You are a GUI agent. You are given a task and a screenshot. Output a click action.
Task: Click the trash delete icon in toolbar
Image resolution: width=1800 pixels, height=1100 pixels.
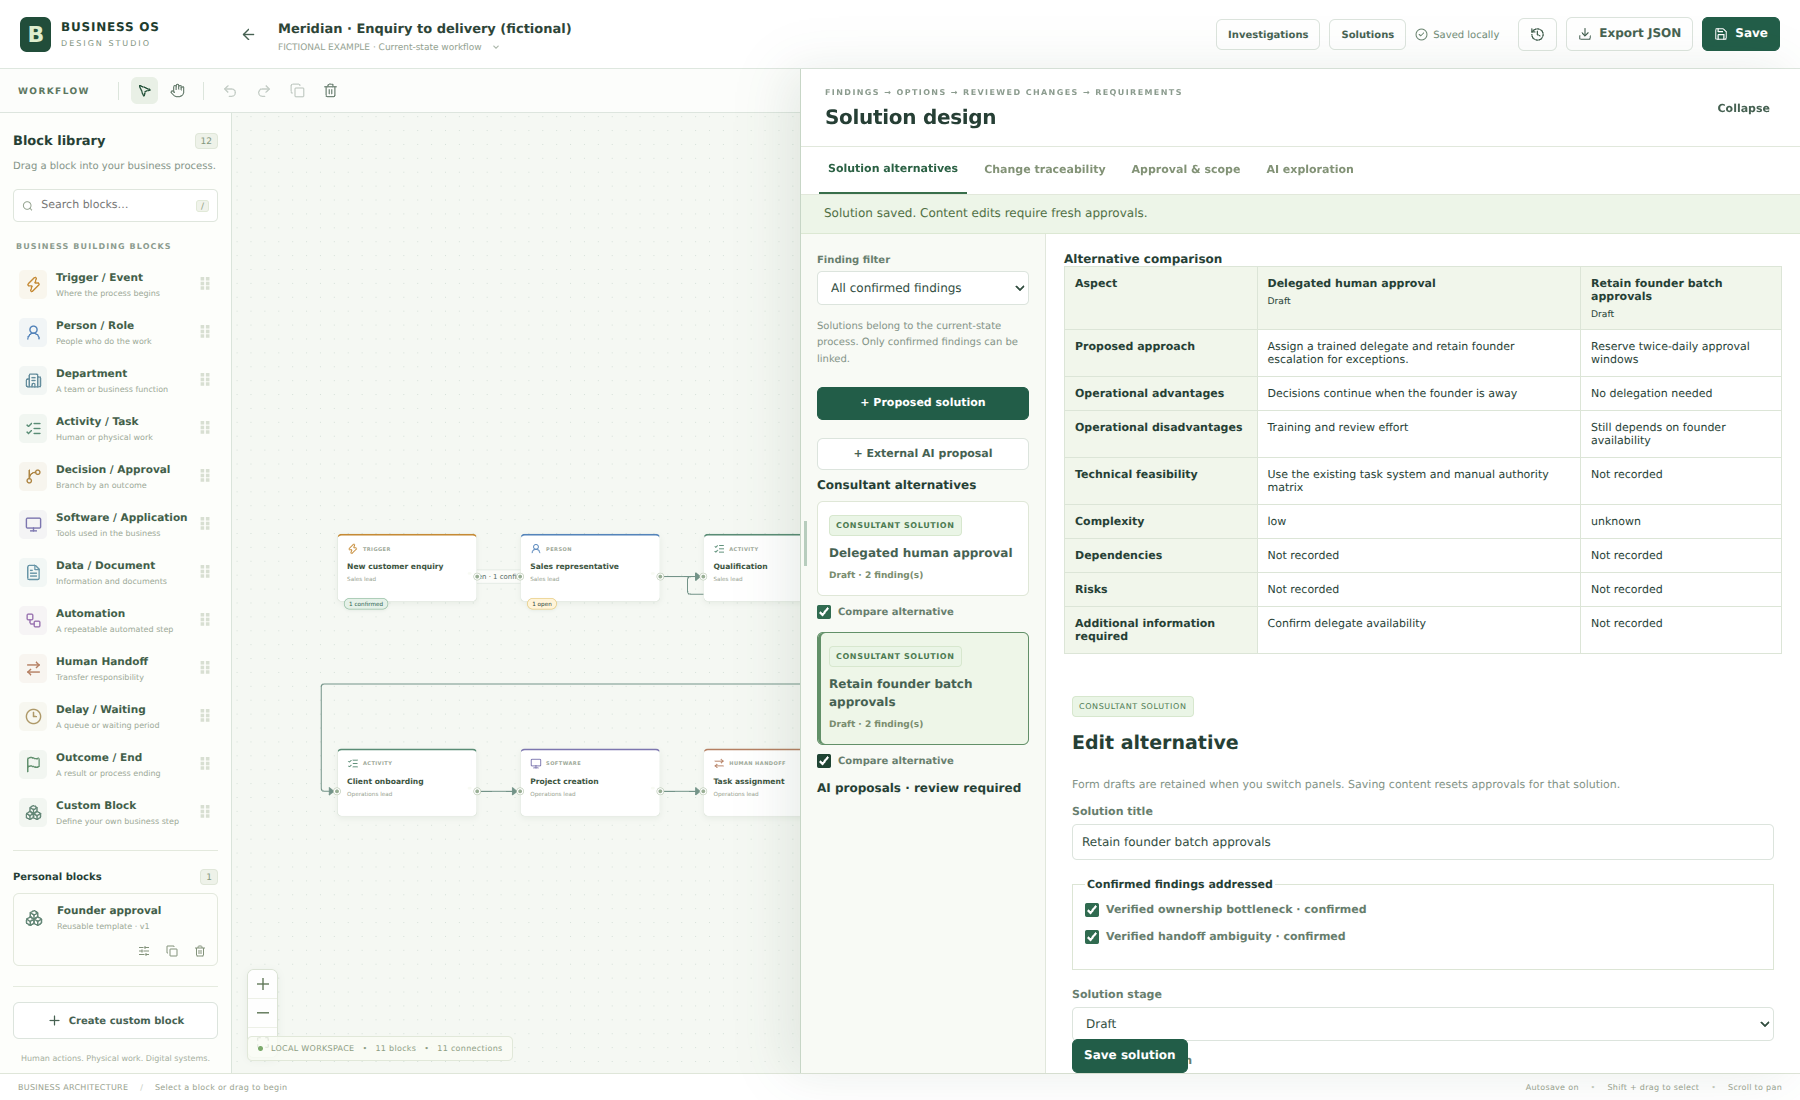[x=331, y=91]
